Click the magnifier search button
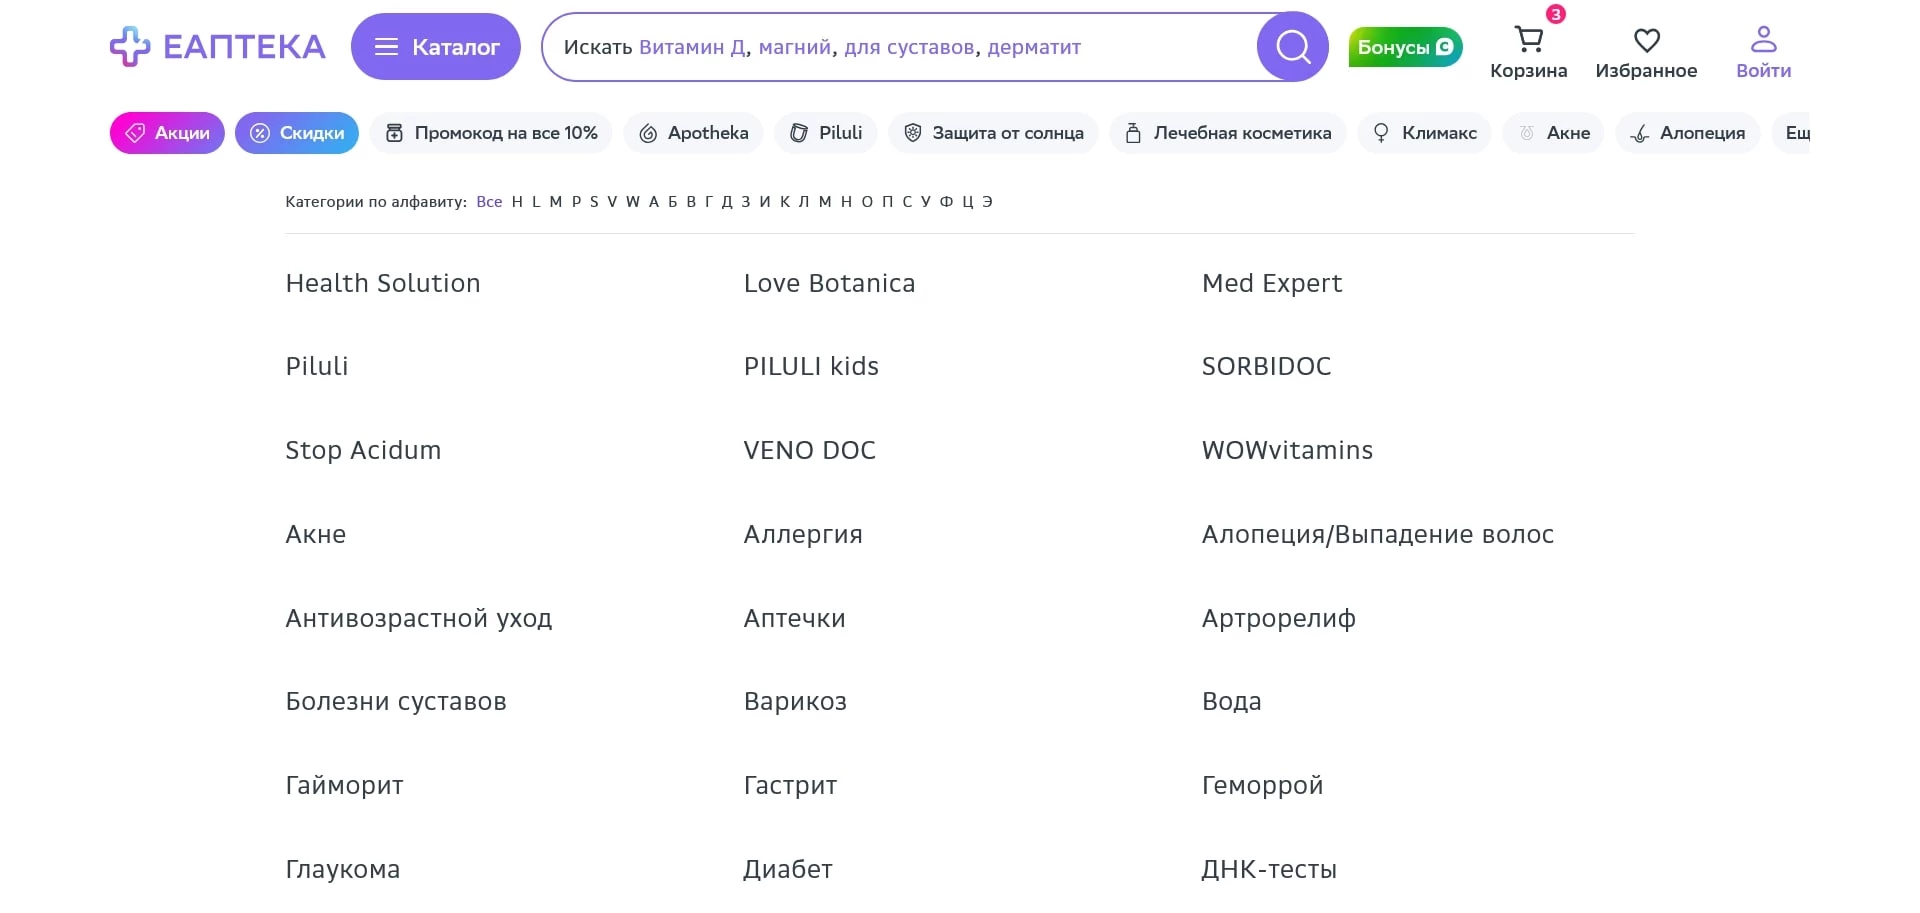The height and width of the screenshot is (913, 1920). coord(1292,47)
